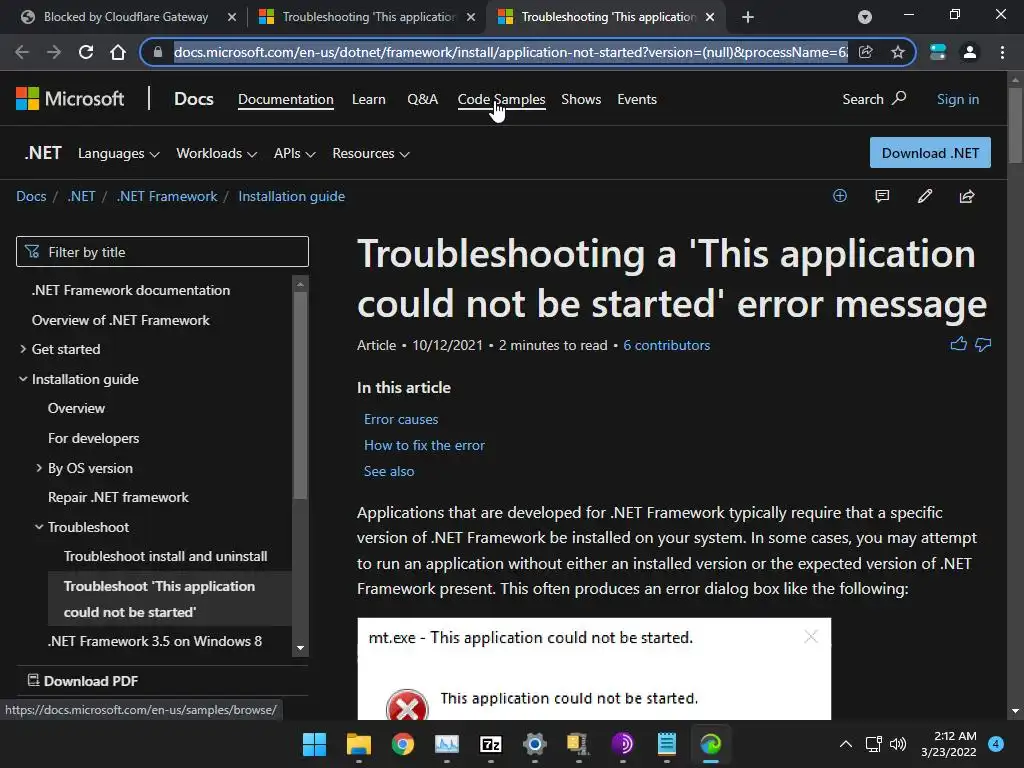Jump to the See also section
Image resolution: width=1024 pixels, height=768 pixels.
(x=389, y=472)
